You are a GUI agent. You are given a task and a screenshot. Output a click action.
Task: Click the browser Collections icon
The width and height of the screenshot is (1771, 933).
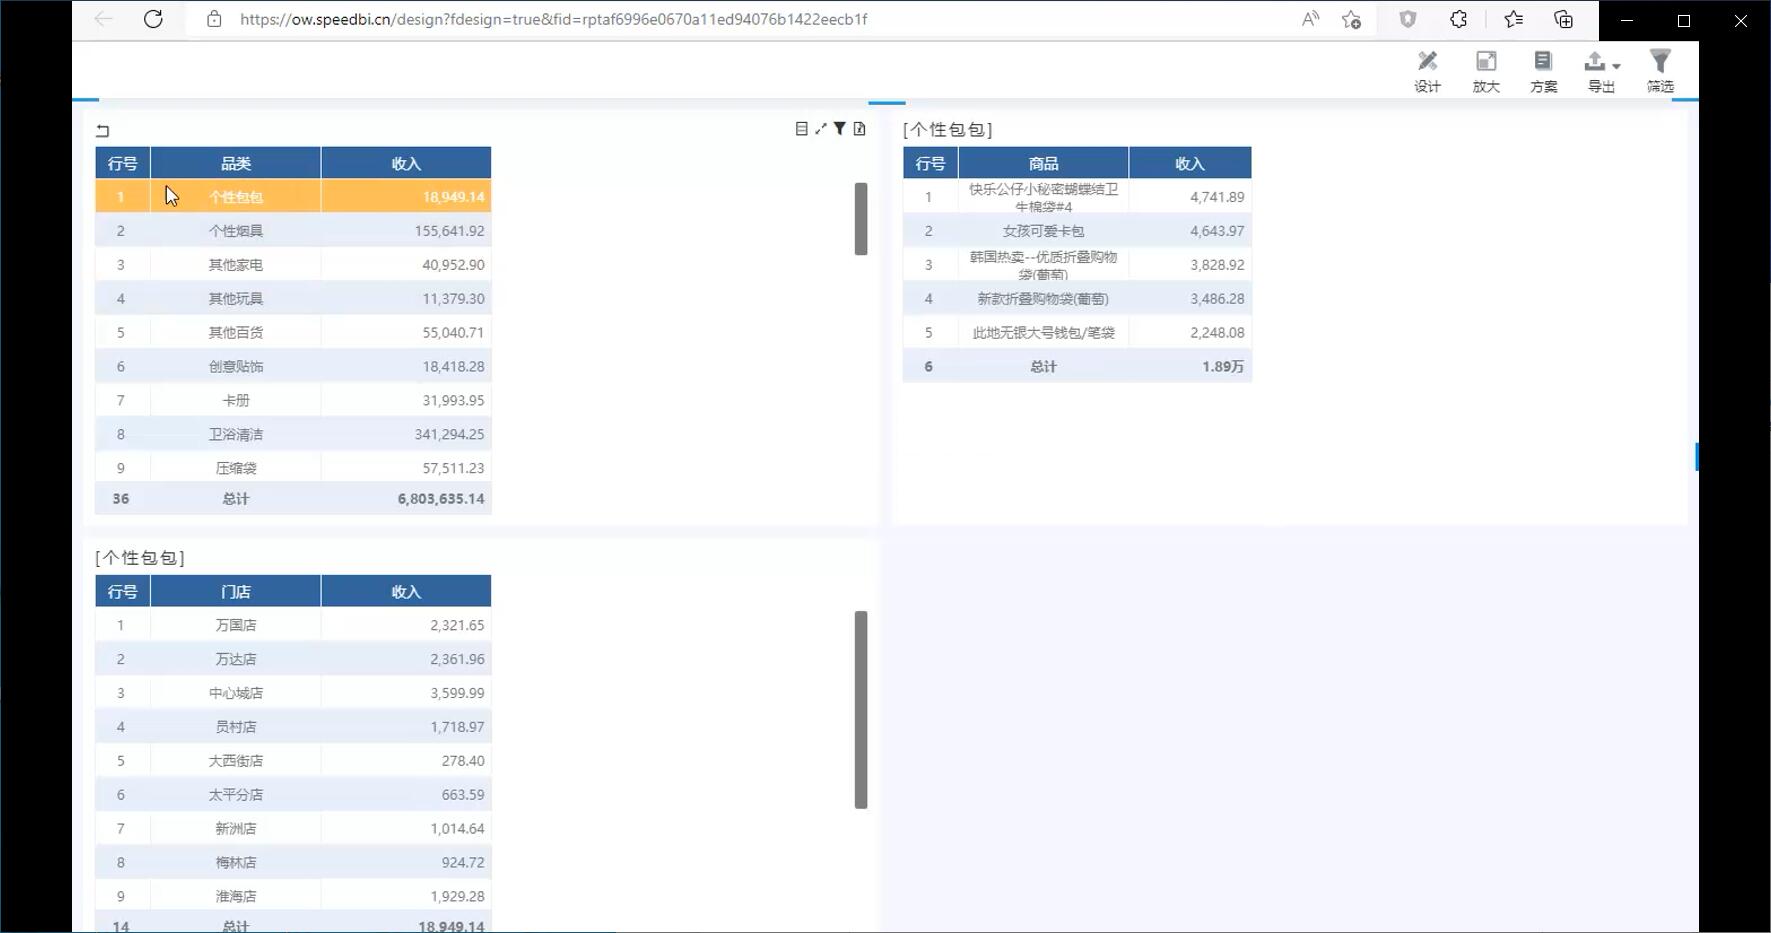tap(1563, 19)
